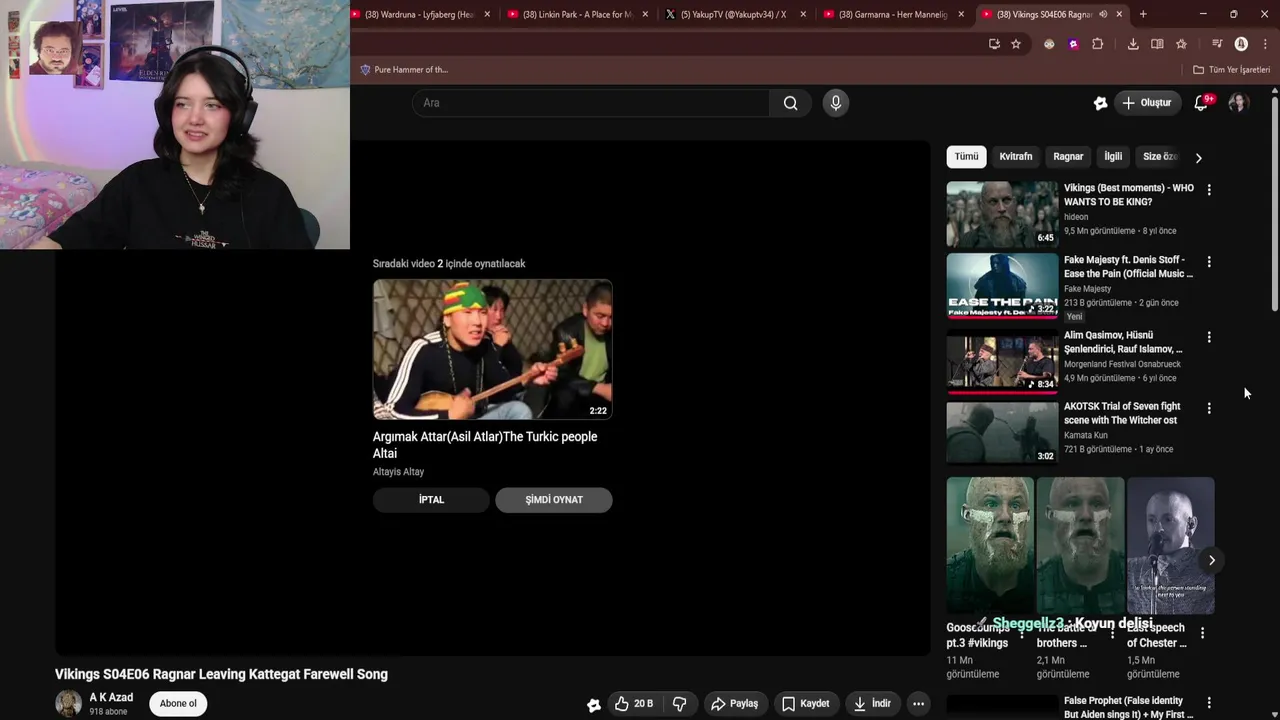Open the Goosebumps pt.3 #vikings short
This screenshot has width=1280, height=720.
pos(990,546)
